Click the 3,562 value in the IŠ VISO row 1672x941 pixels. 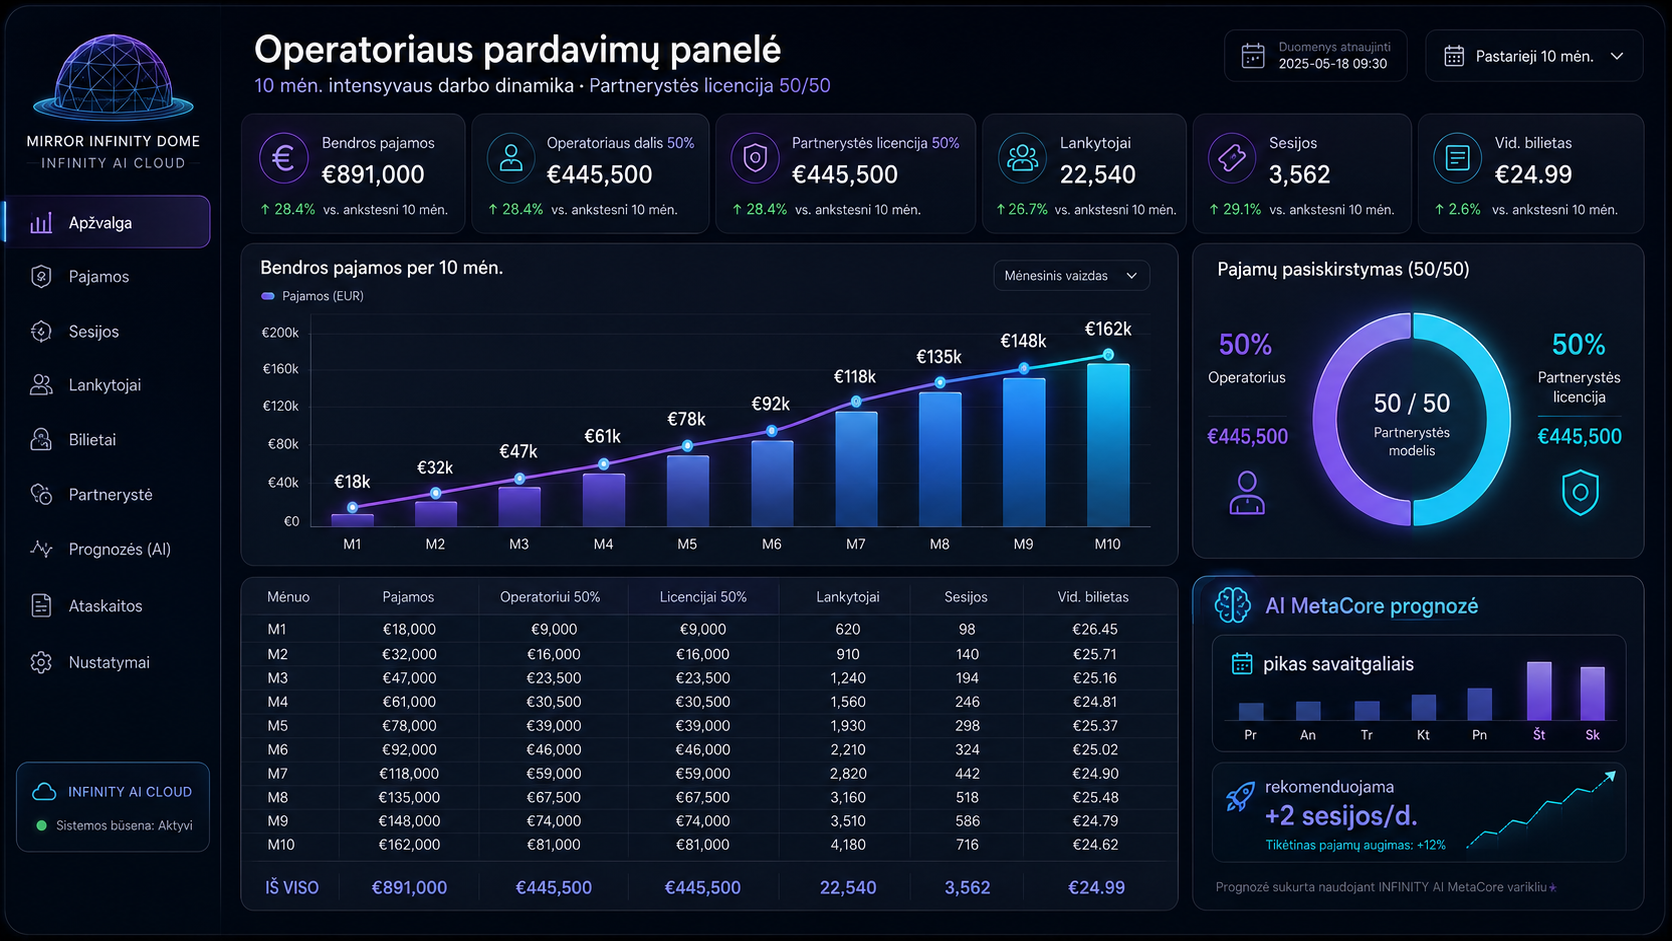tap(967, 887)
